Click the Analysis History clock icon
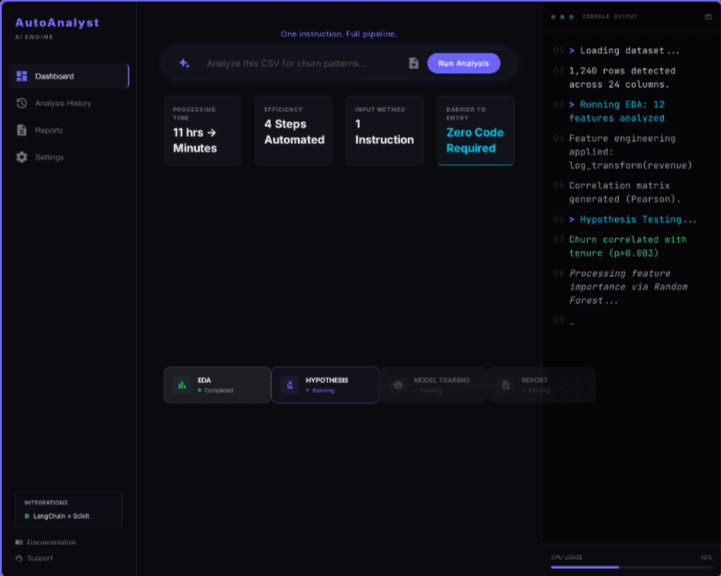721x576 pixels. click(x=22, y=103)
